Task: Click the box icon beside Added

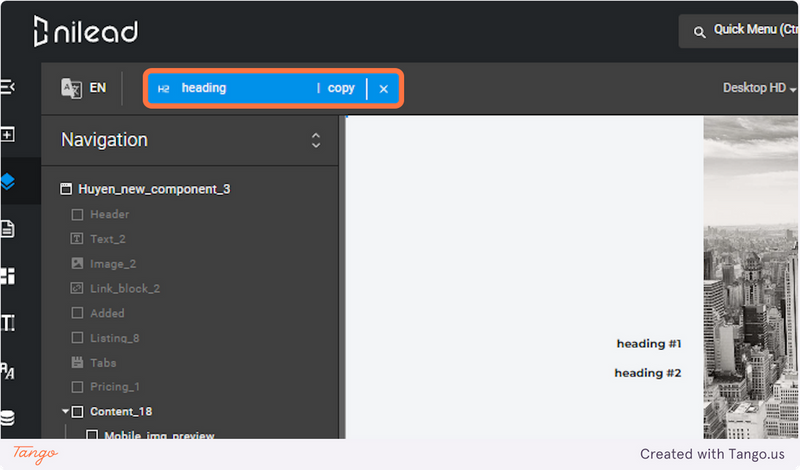Action: pos(77,313)
